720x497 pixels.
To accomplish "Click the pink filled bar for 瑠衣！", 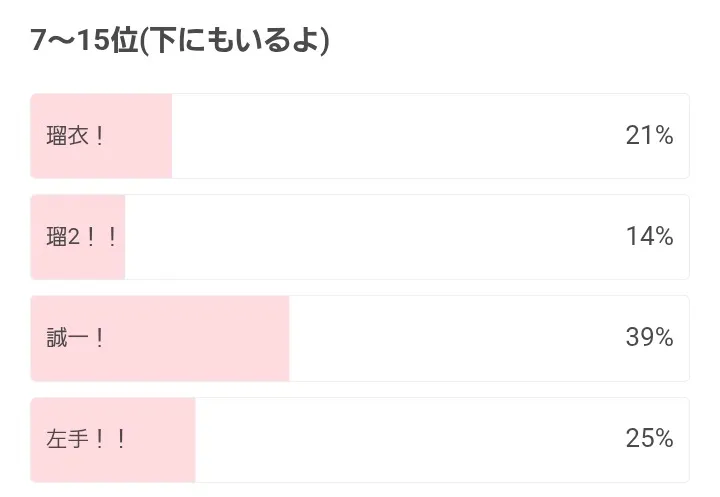I will click(140, 136).
